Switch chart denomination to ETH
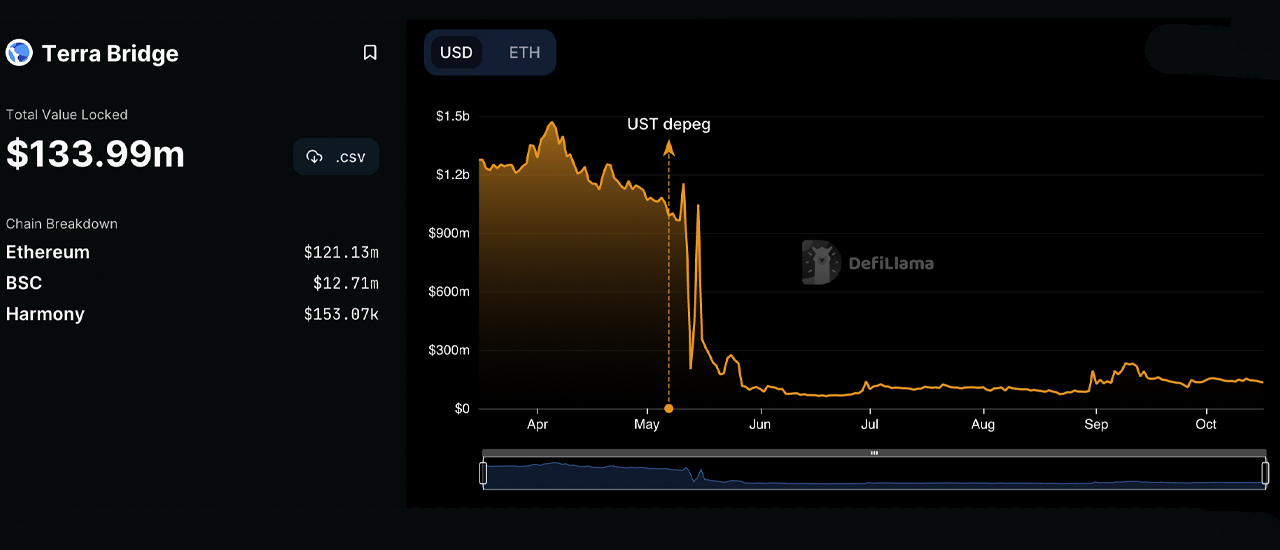Screen dimensions: 1280x550 [x=524, y=53]
